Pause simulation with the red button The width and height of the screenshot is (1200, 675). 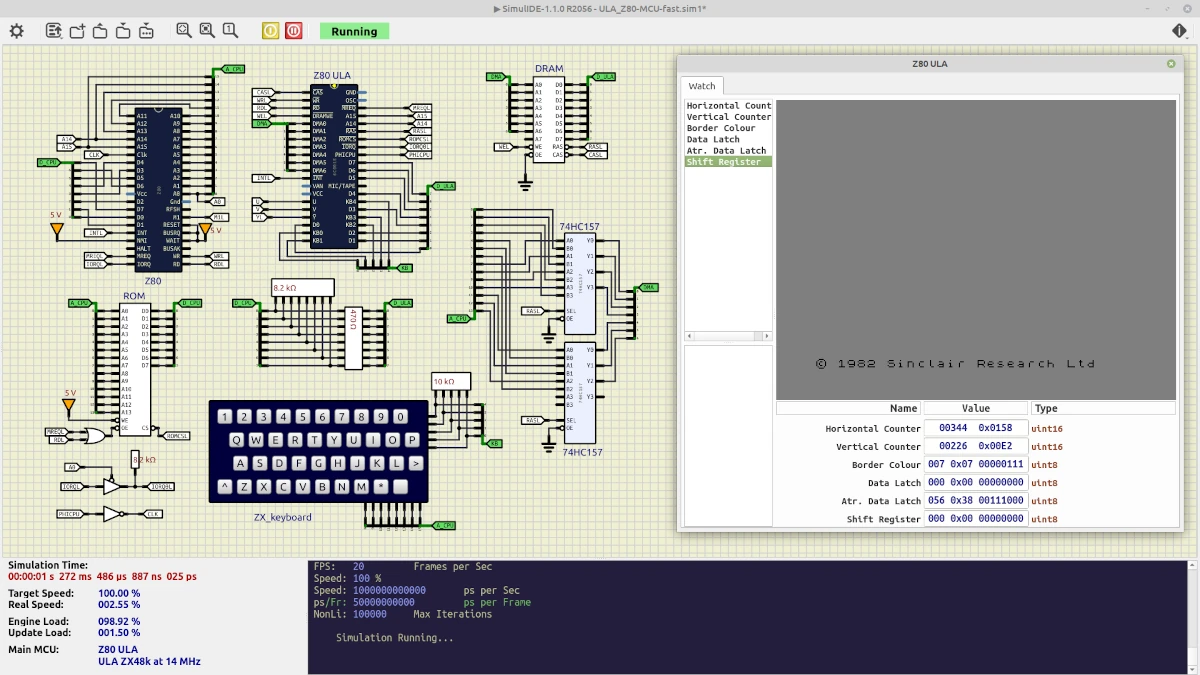click(293, 31)
